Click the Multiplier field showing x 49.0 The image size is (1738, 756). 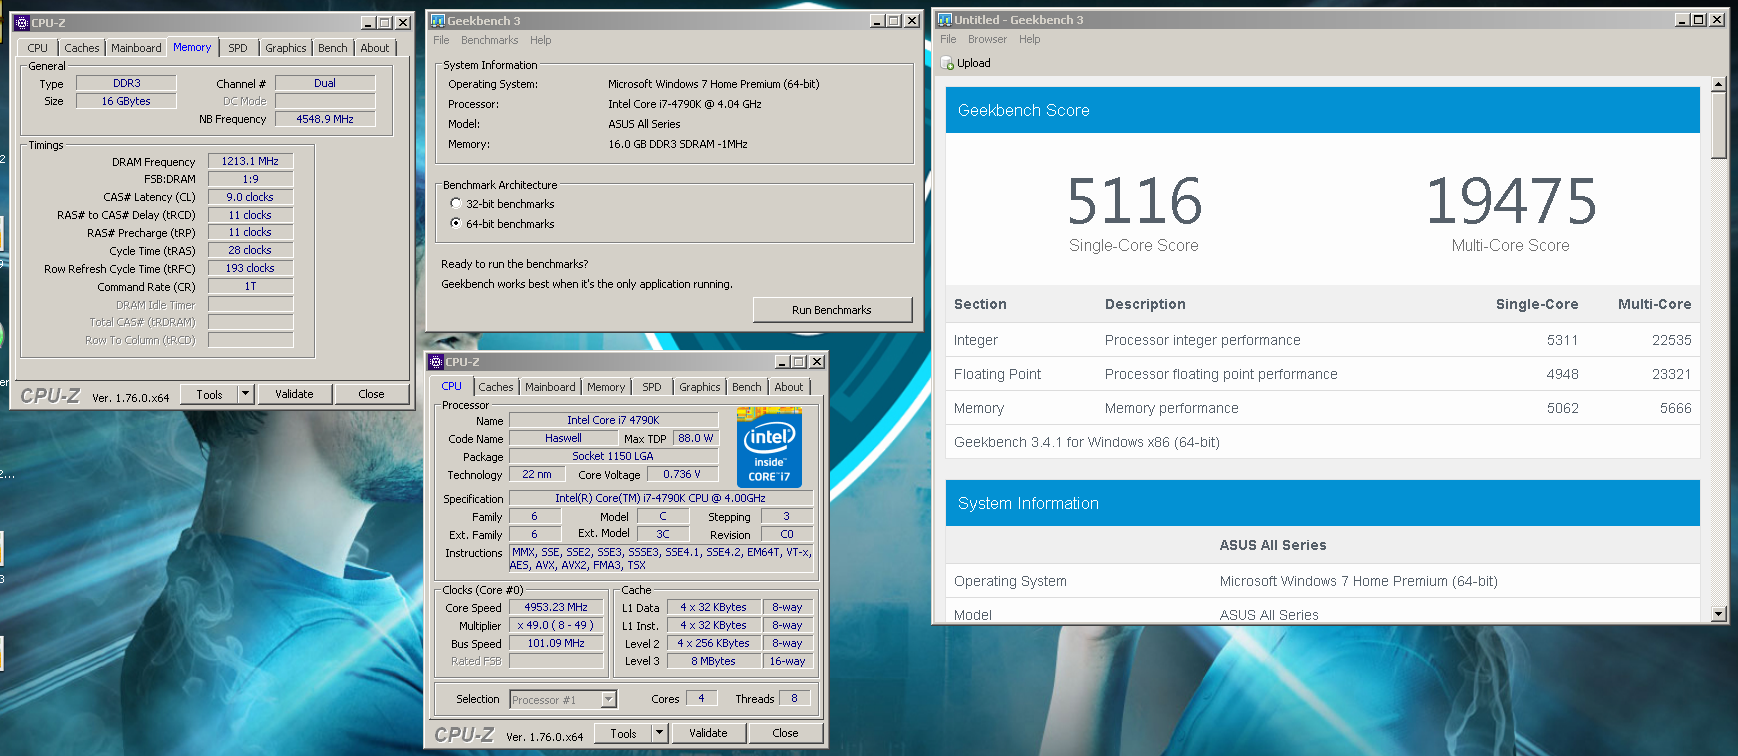click(x=556, y=625)
